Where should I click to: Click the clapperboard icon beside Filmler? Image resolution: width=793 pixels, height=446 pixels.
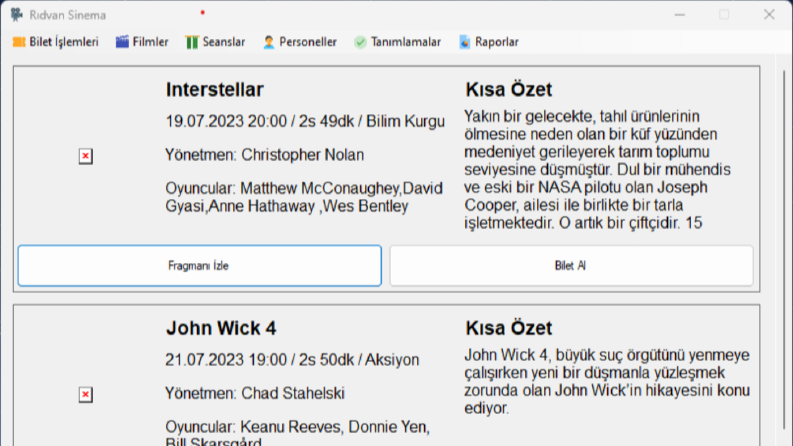122,42
